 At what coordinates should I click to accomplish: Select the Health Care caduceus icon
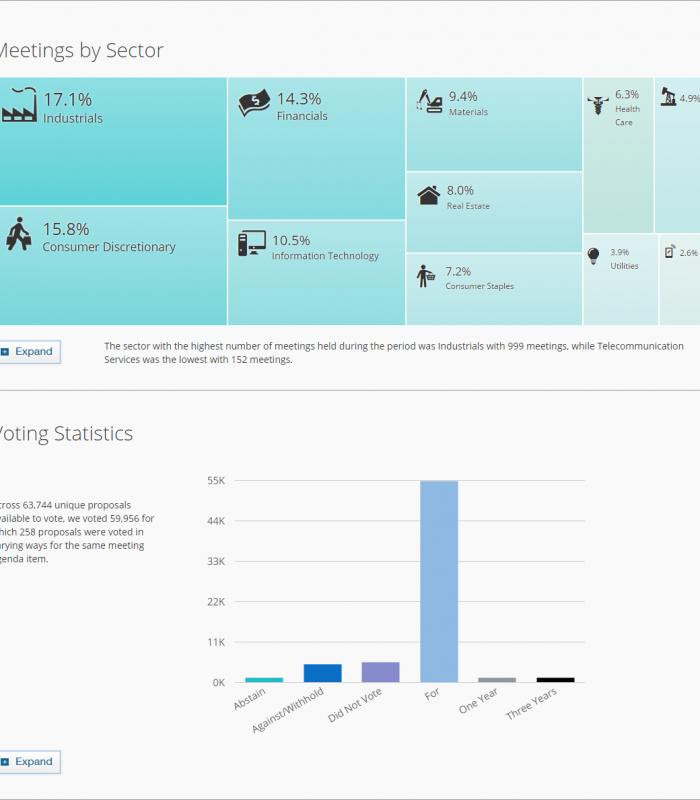click(x=598, y=104)
